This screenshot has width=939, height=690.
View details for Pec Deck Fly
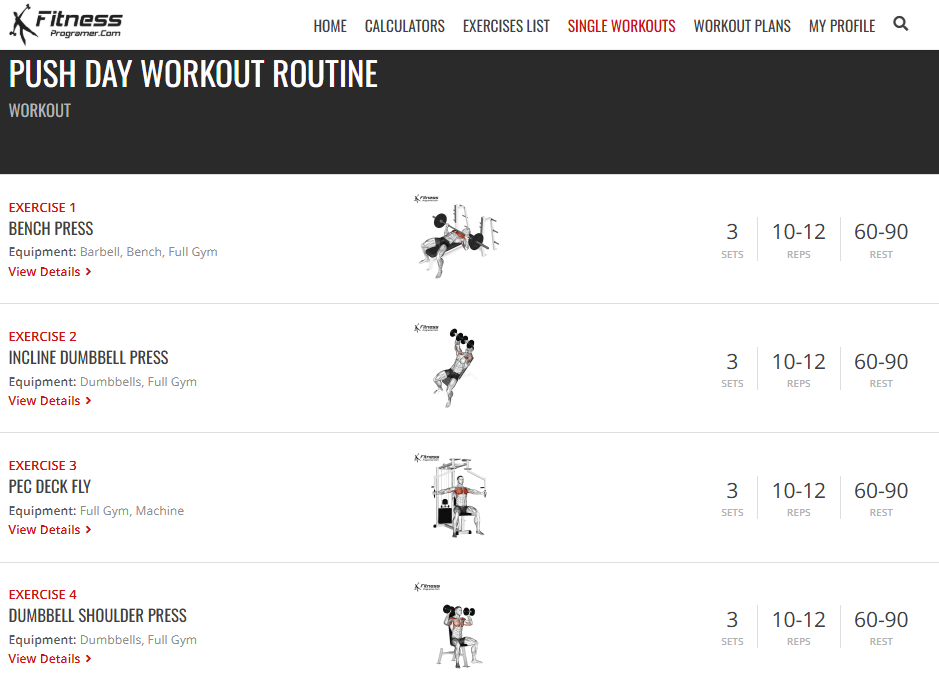pyautogui.click(x=49, y=529)
